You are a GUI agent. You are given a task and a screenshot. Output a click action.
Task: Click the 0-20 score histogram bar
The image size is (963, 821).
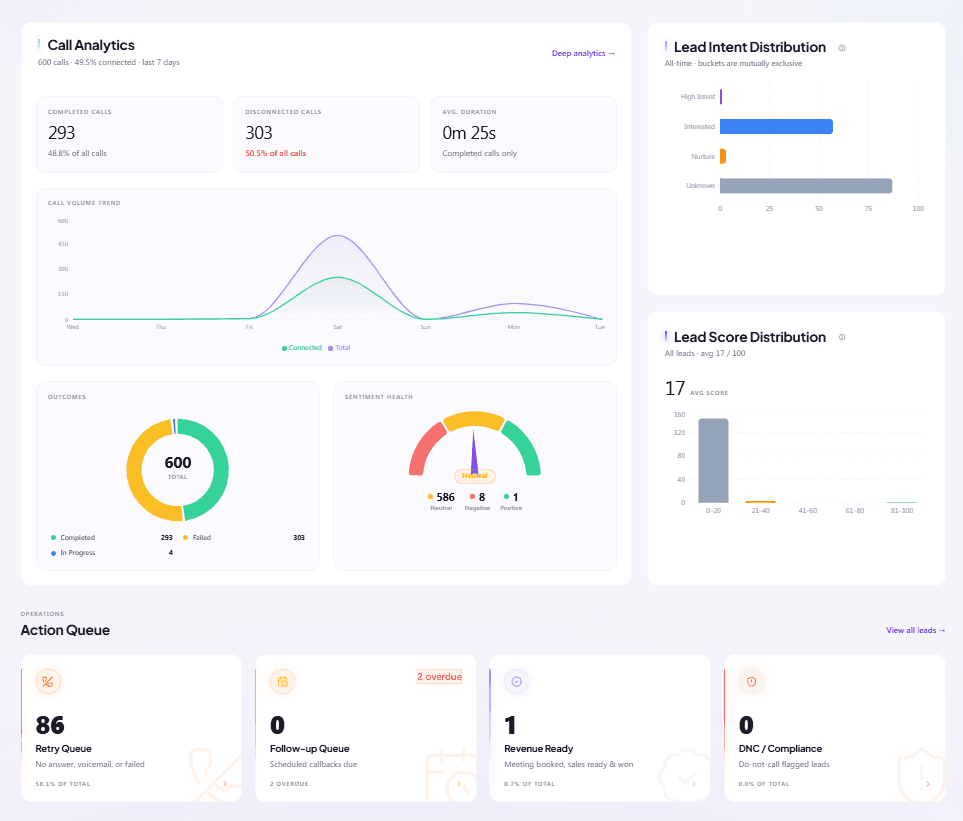tap(713, 461)
